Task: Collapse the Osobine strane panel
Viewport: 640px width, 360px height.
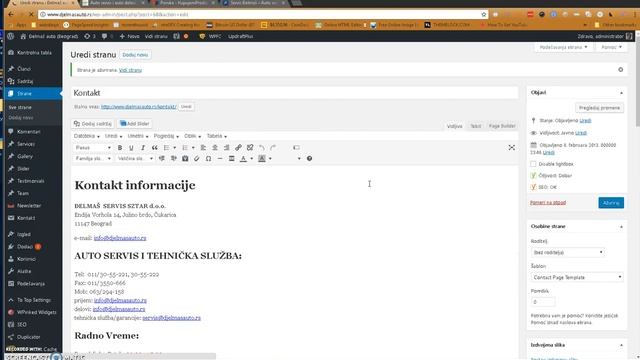Action: (621, 227)
